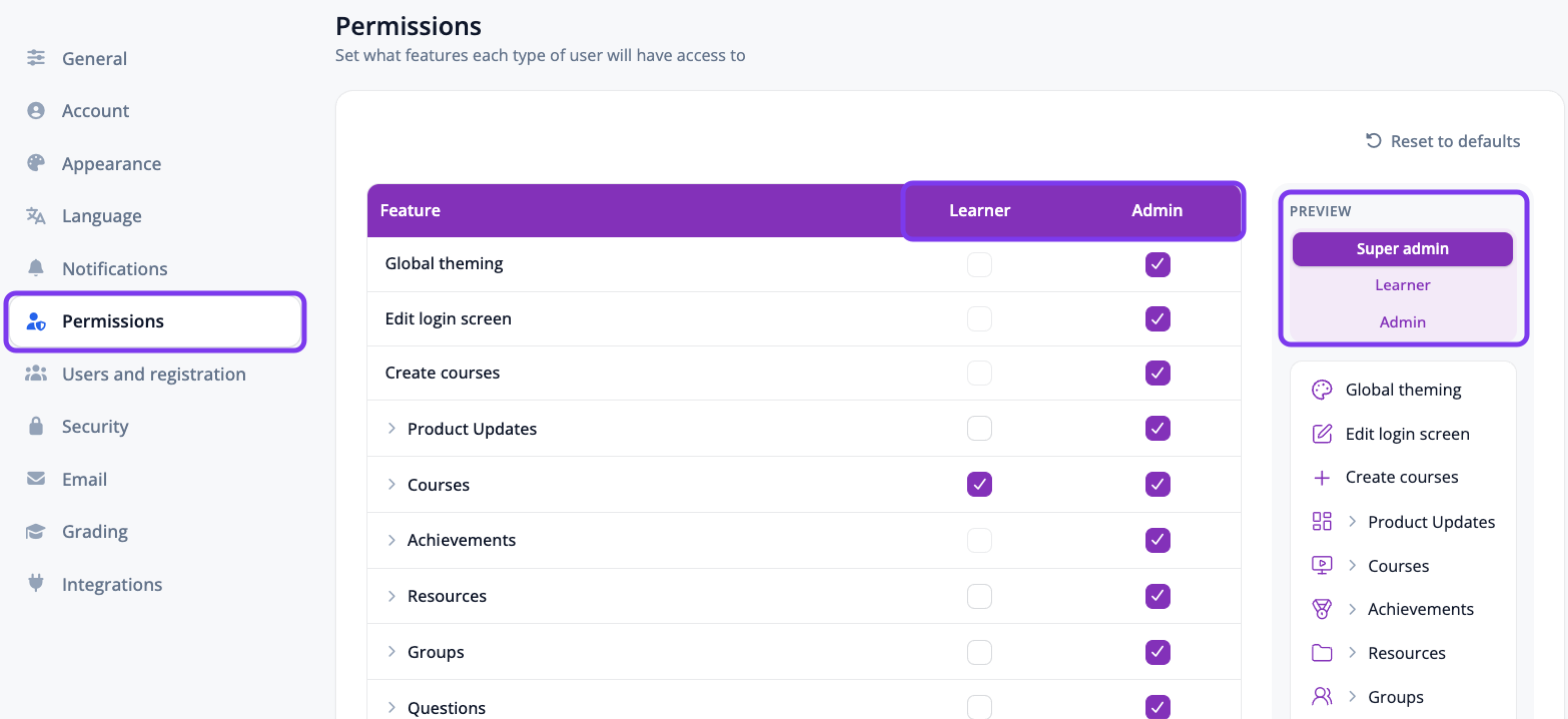Viewport: 1568px width, 719px height.
Task: Uncheck Admin checkbox for Groups
Action: click(1158, 652)
